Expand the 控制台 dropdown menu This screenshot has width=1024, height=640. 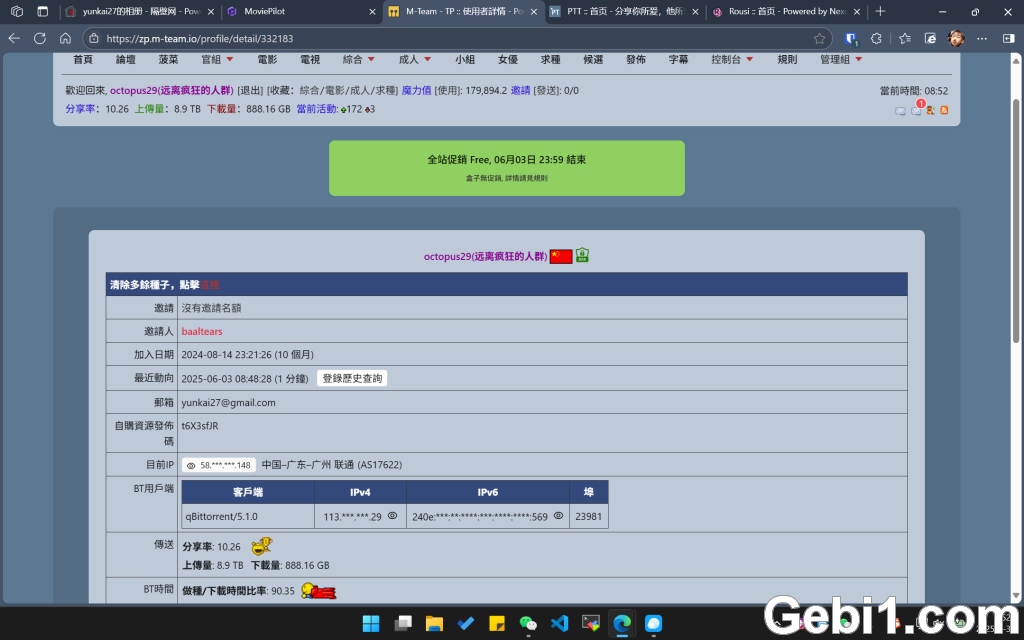[x=732, y=59]
